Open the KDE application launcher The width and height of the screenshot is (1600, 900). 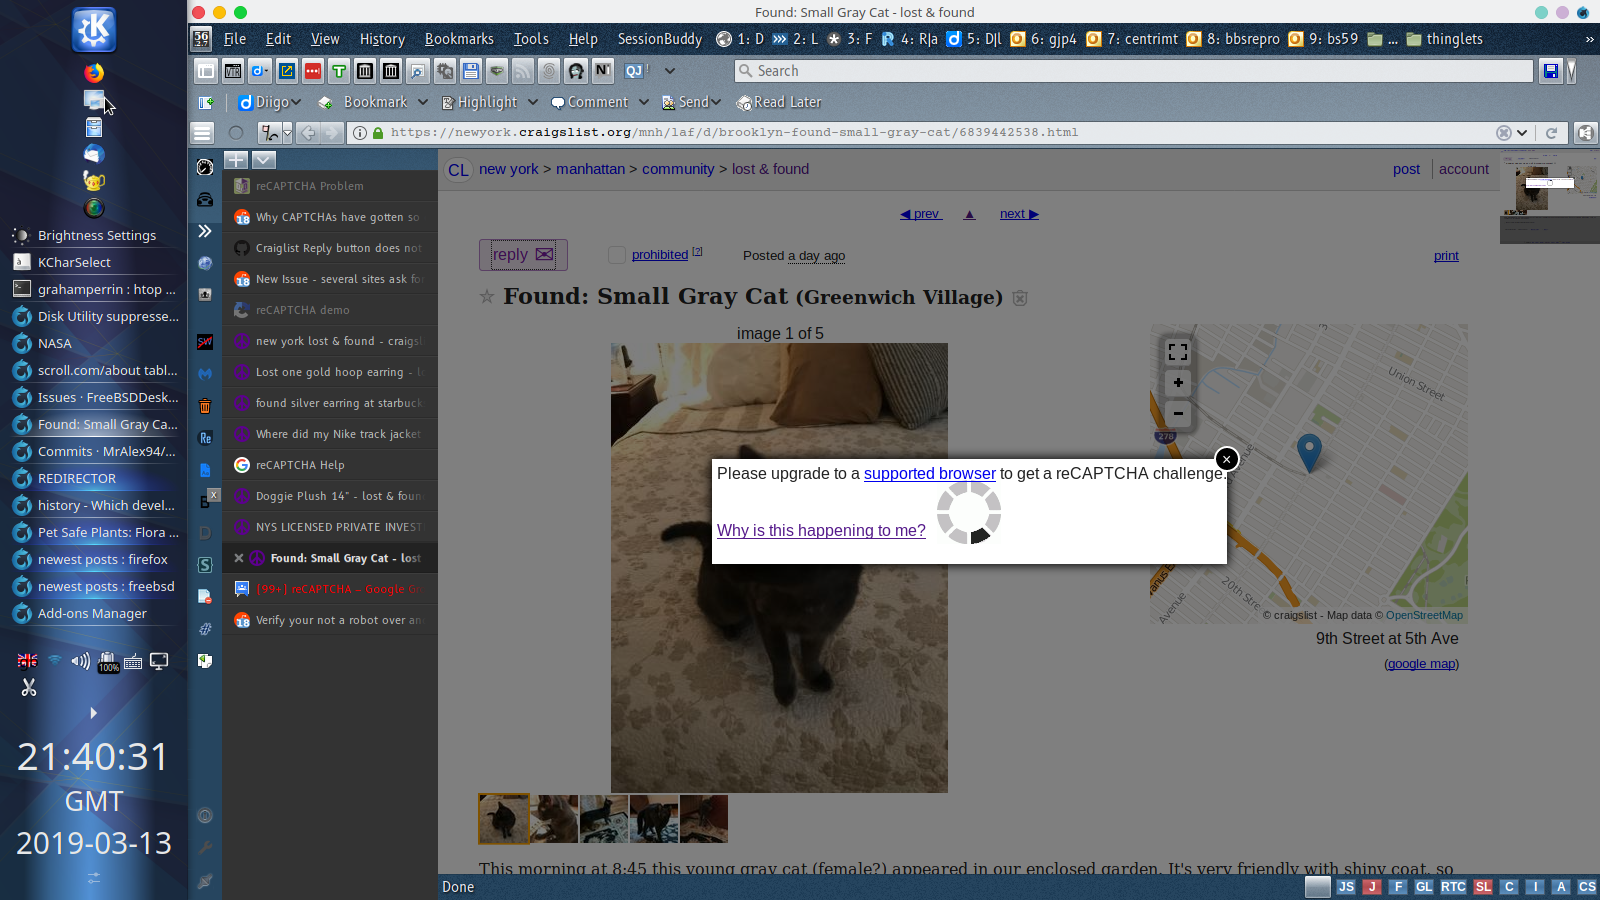(94, 30)
